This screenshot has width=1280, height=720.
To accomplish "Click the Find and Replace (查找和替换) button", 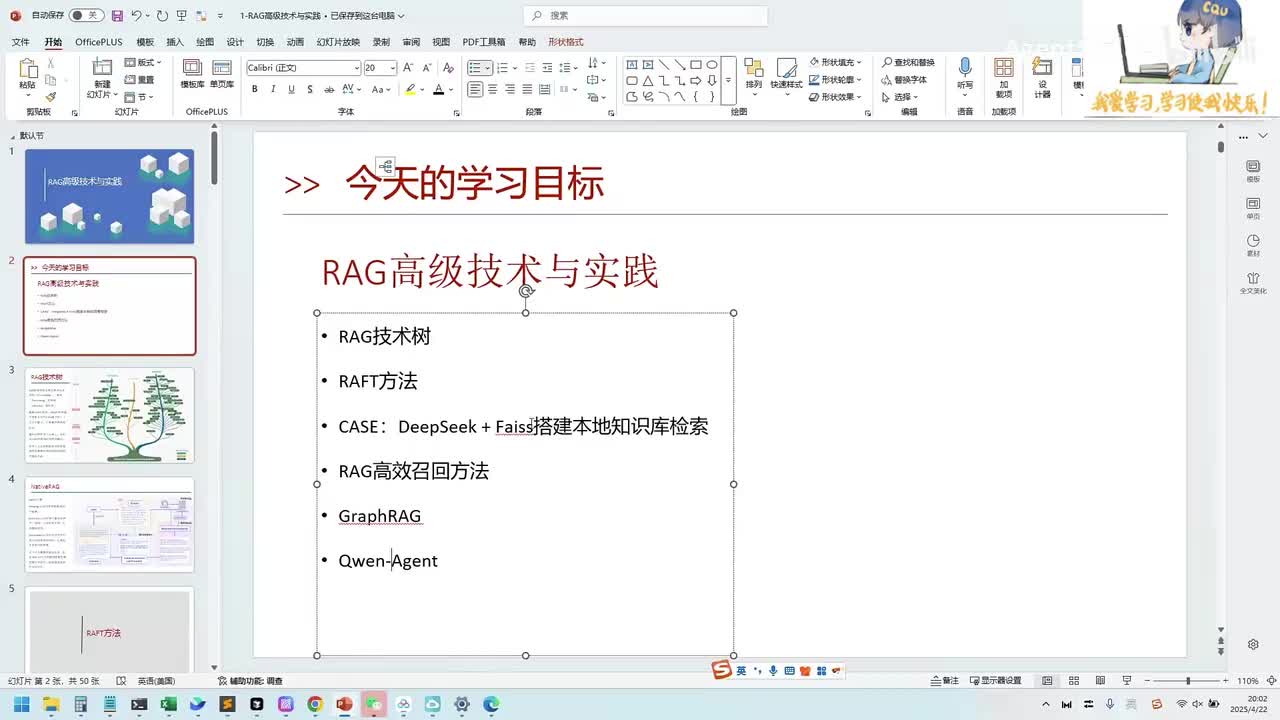I will point(908,62).
